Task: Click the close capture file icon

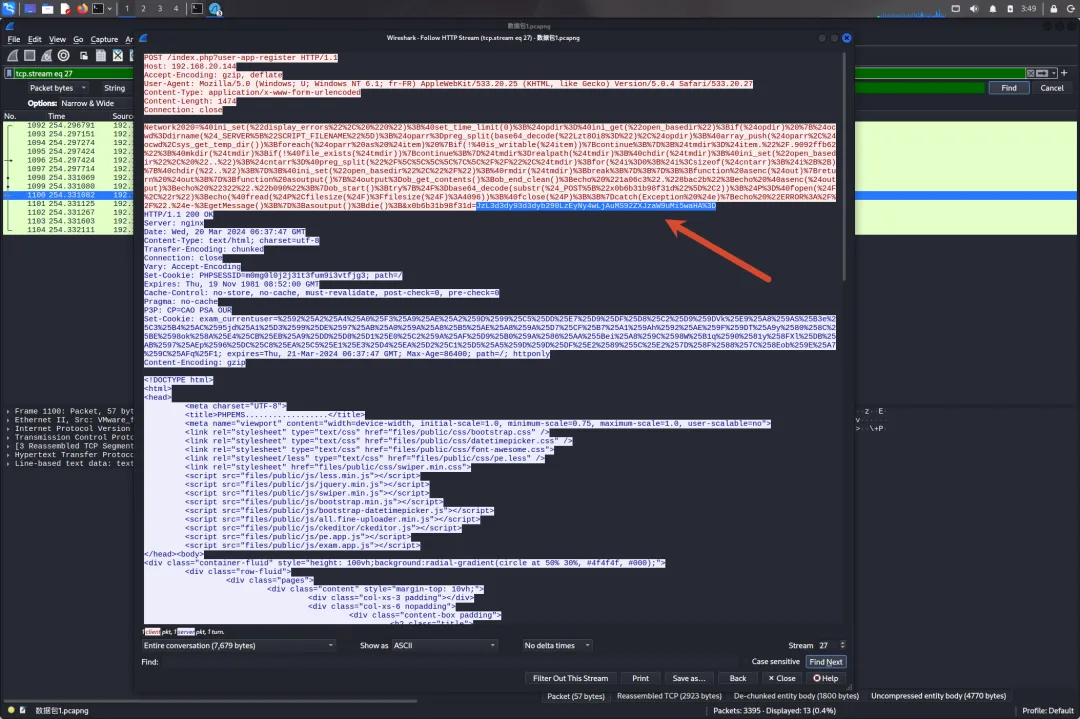Action: click(x=118, y=56)
